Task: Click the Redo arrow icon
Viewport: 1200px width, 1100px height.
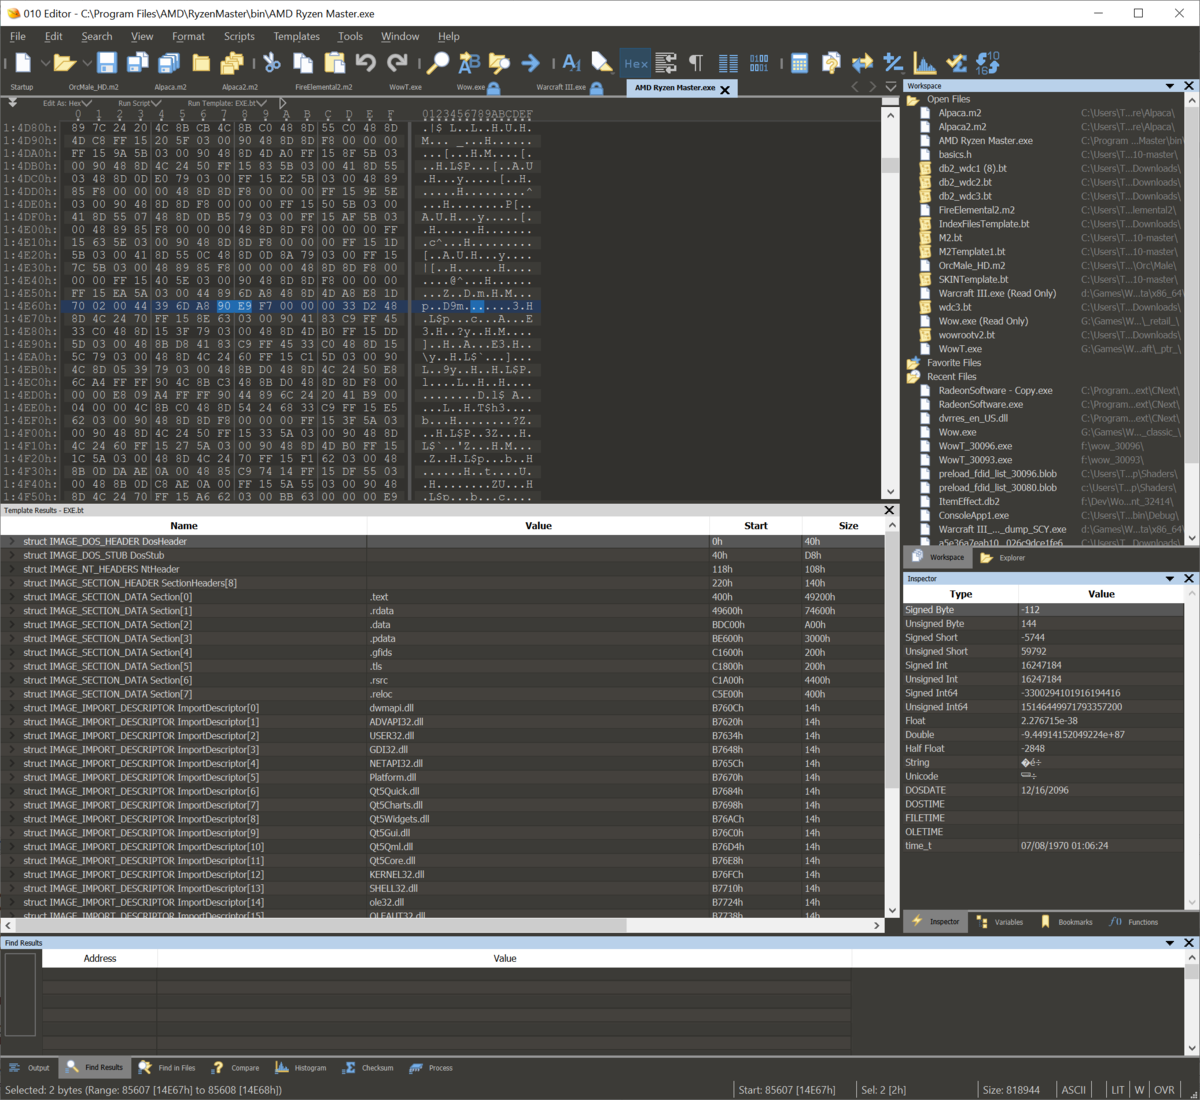Action: (397, 63)
